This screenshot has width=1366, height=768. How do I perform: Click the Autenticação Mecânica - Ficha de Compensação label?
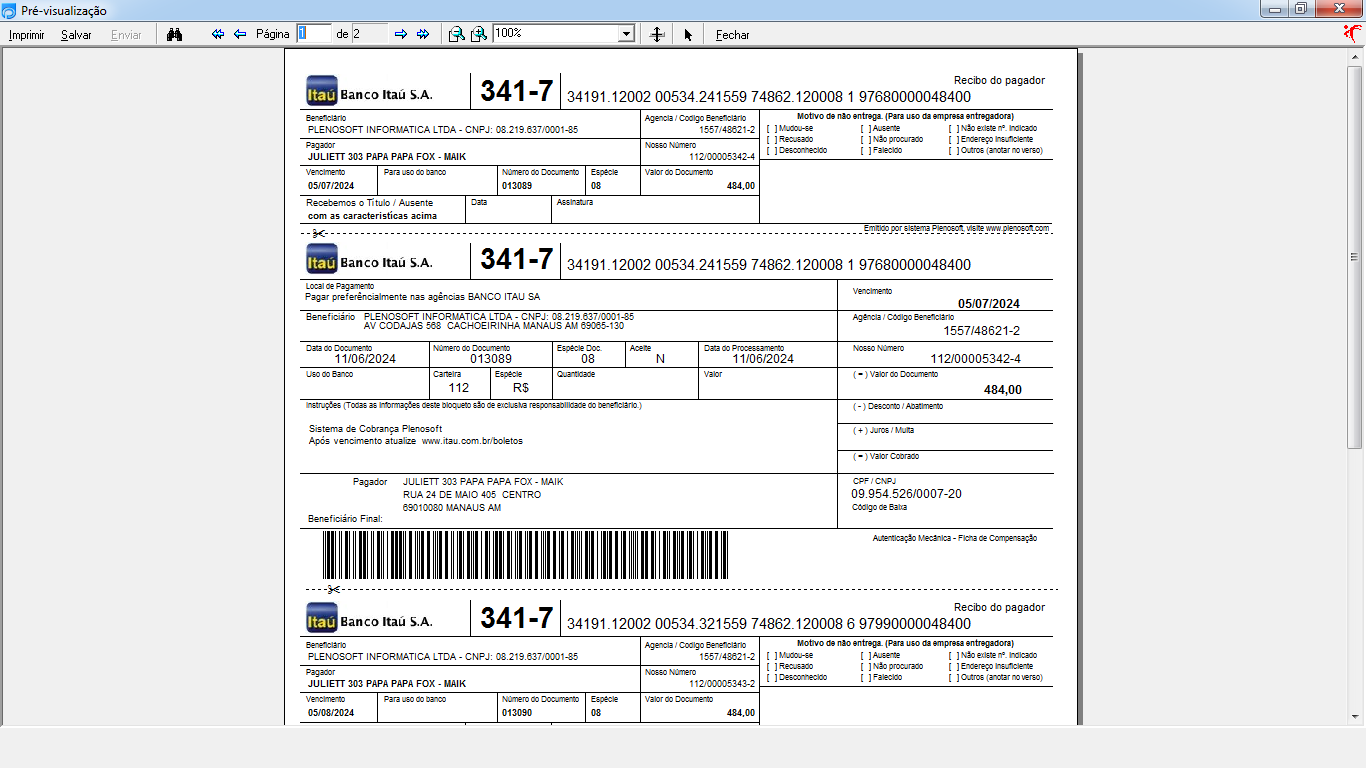[x=954, y=538]
